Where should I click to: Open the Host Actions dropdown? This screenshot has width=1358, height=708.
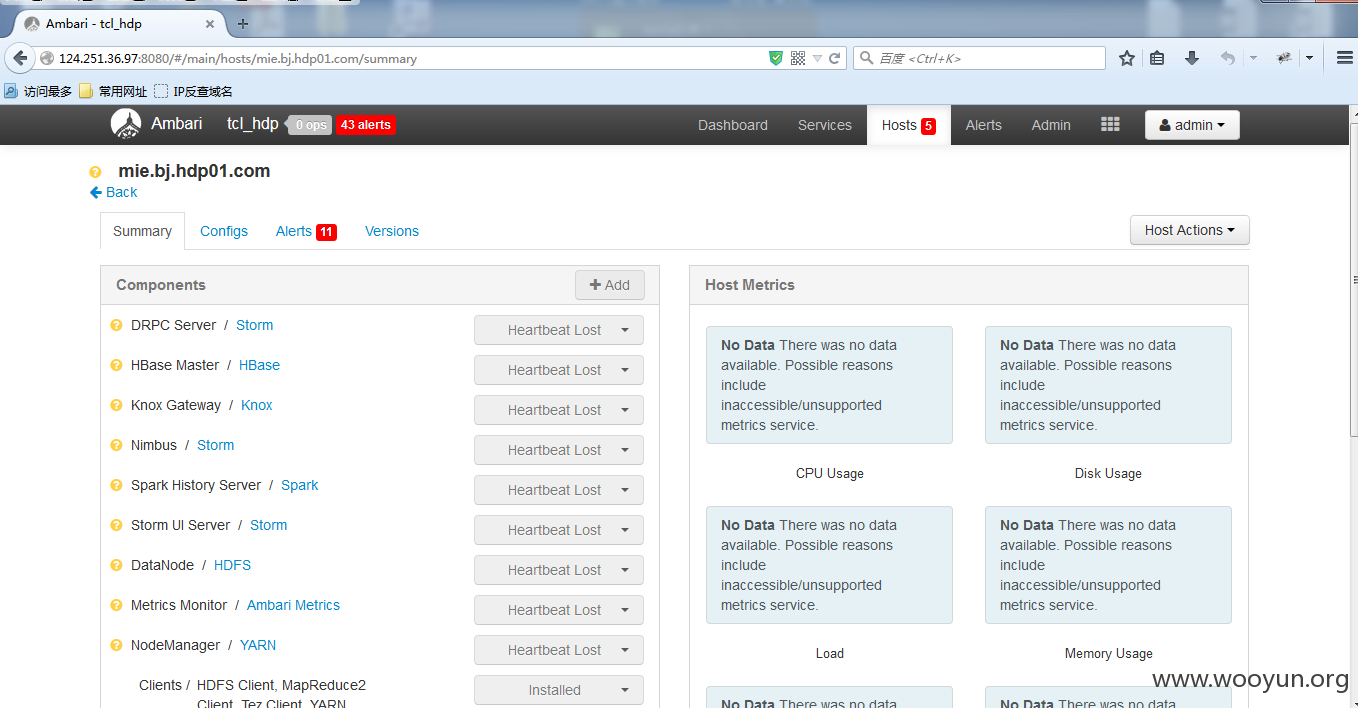1190,230
